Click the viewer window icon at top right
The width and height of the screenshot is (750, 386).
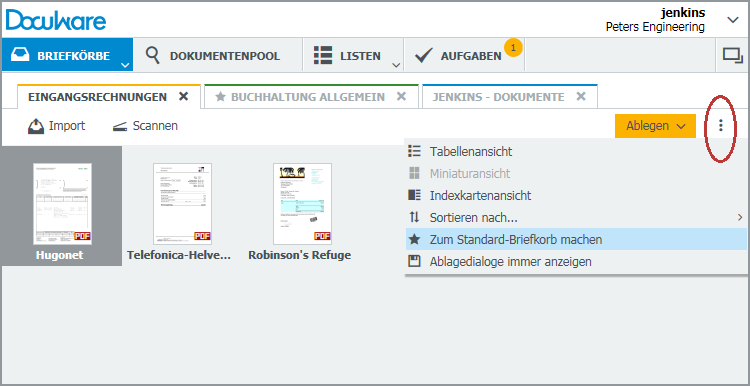point(732,55)
